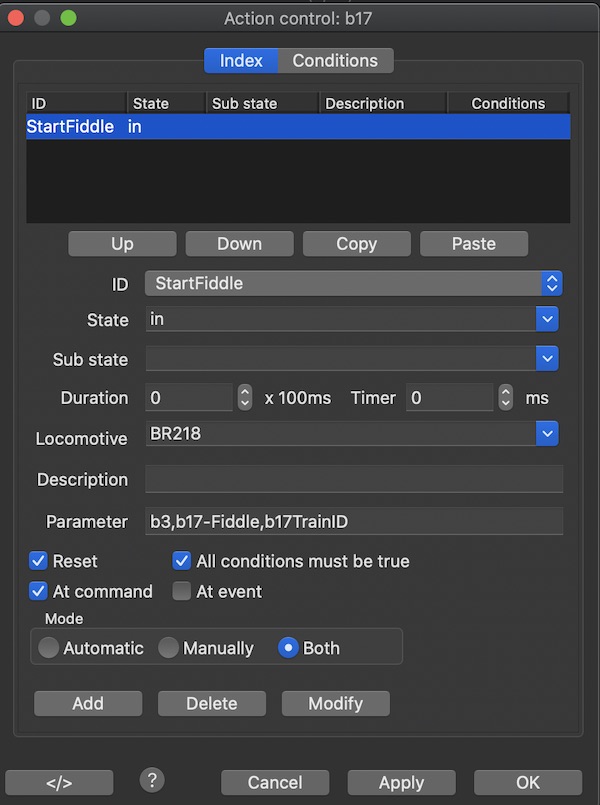Click into the Parameter text field

pos(354,521)
